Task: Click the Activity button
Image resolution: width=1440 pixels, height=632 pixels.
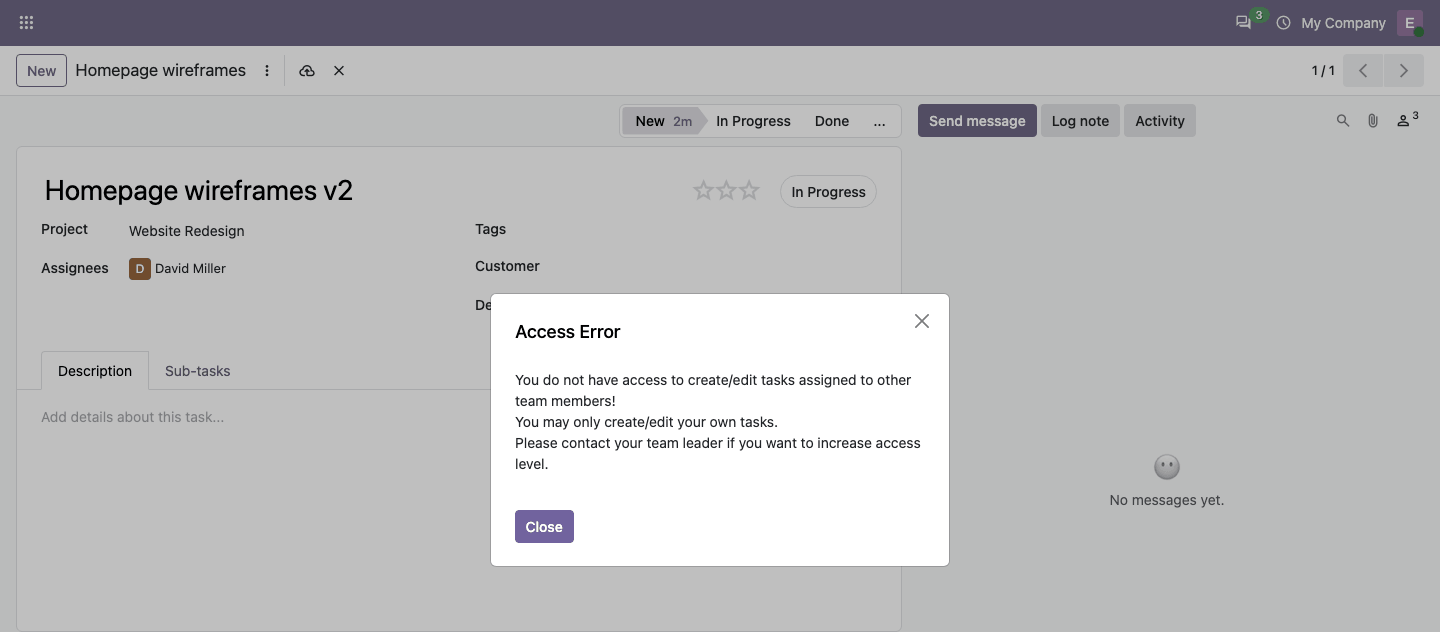Action: [x=1160, y=121]
